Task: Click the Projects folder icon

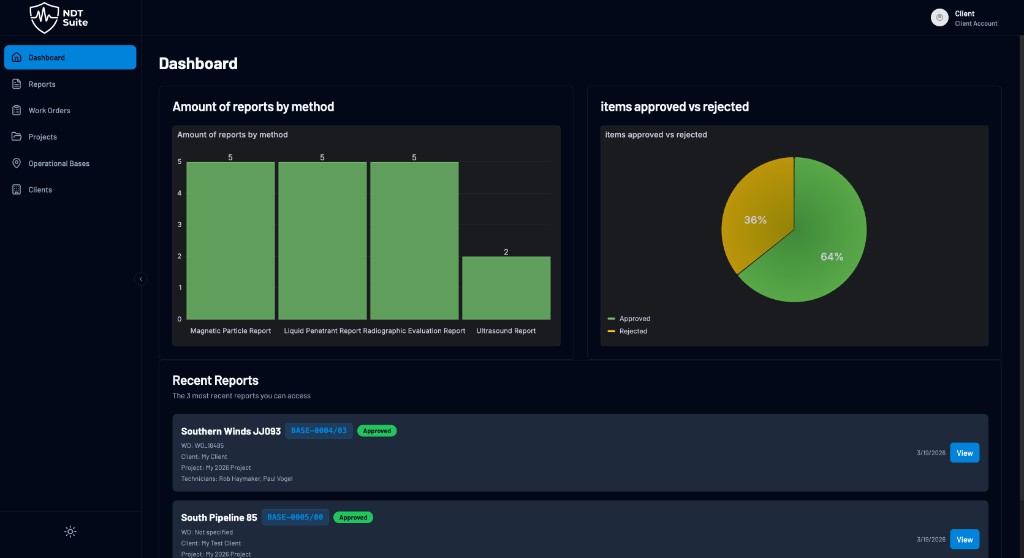Action: (x=17, y=137)
